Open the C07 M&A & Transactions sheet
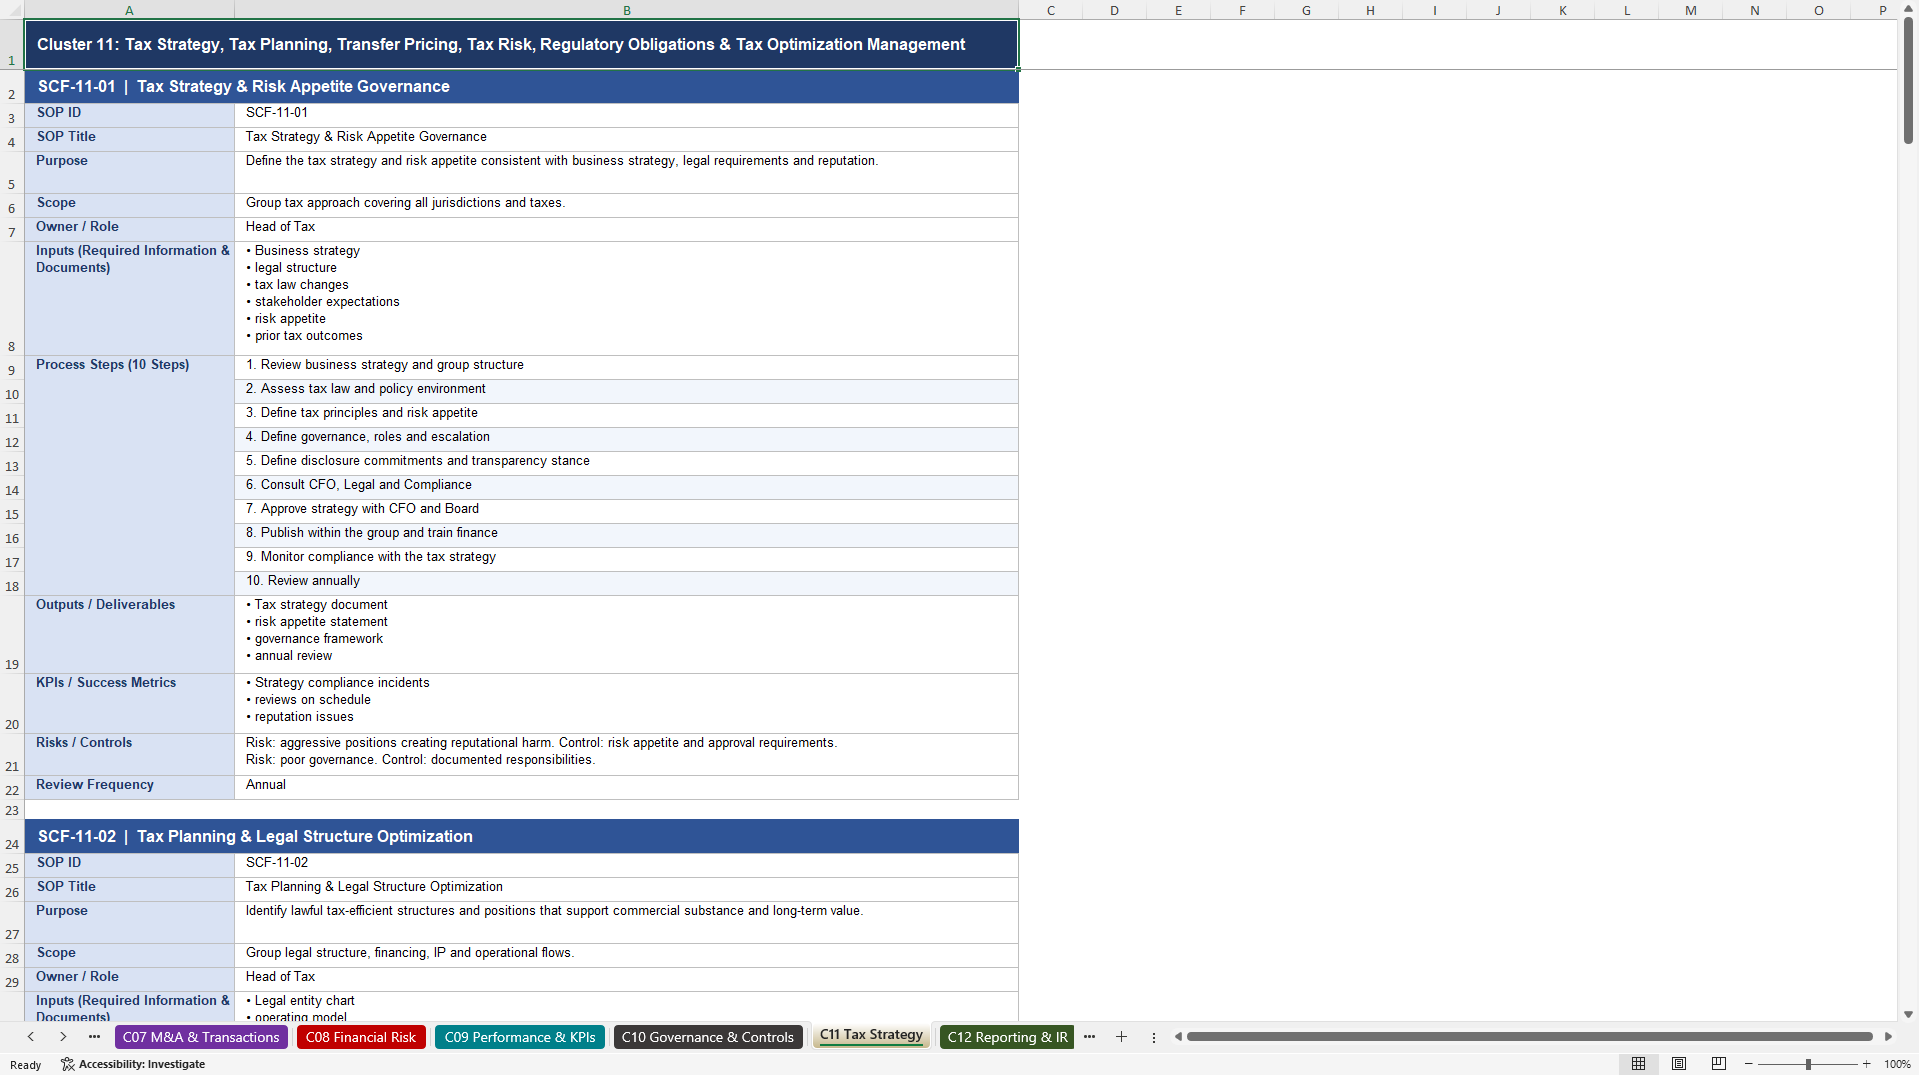Screen dimensions: 1919x1075 pos(201,1037)
